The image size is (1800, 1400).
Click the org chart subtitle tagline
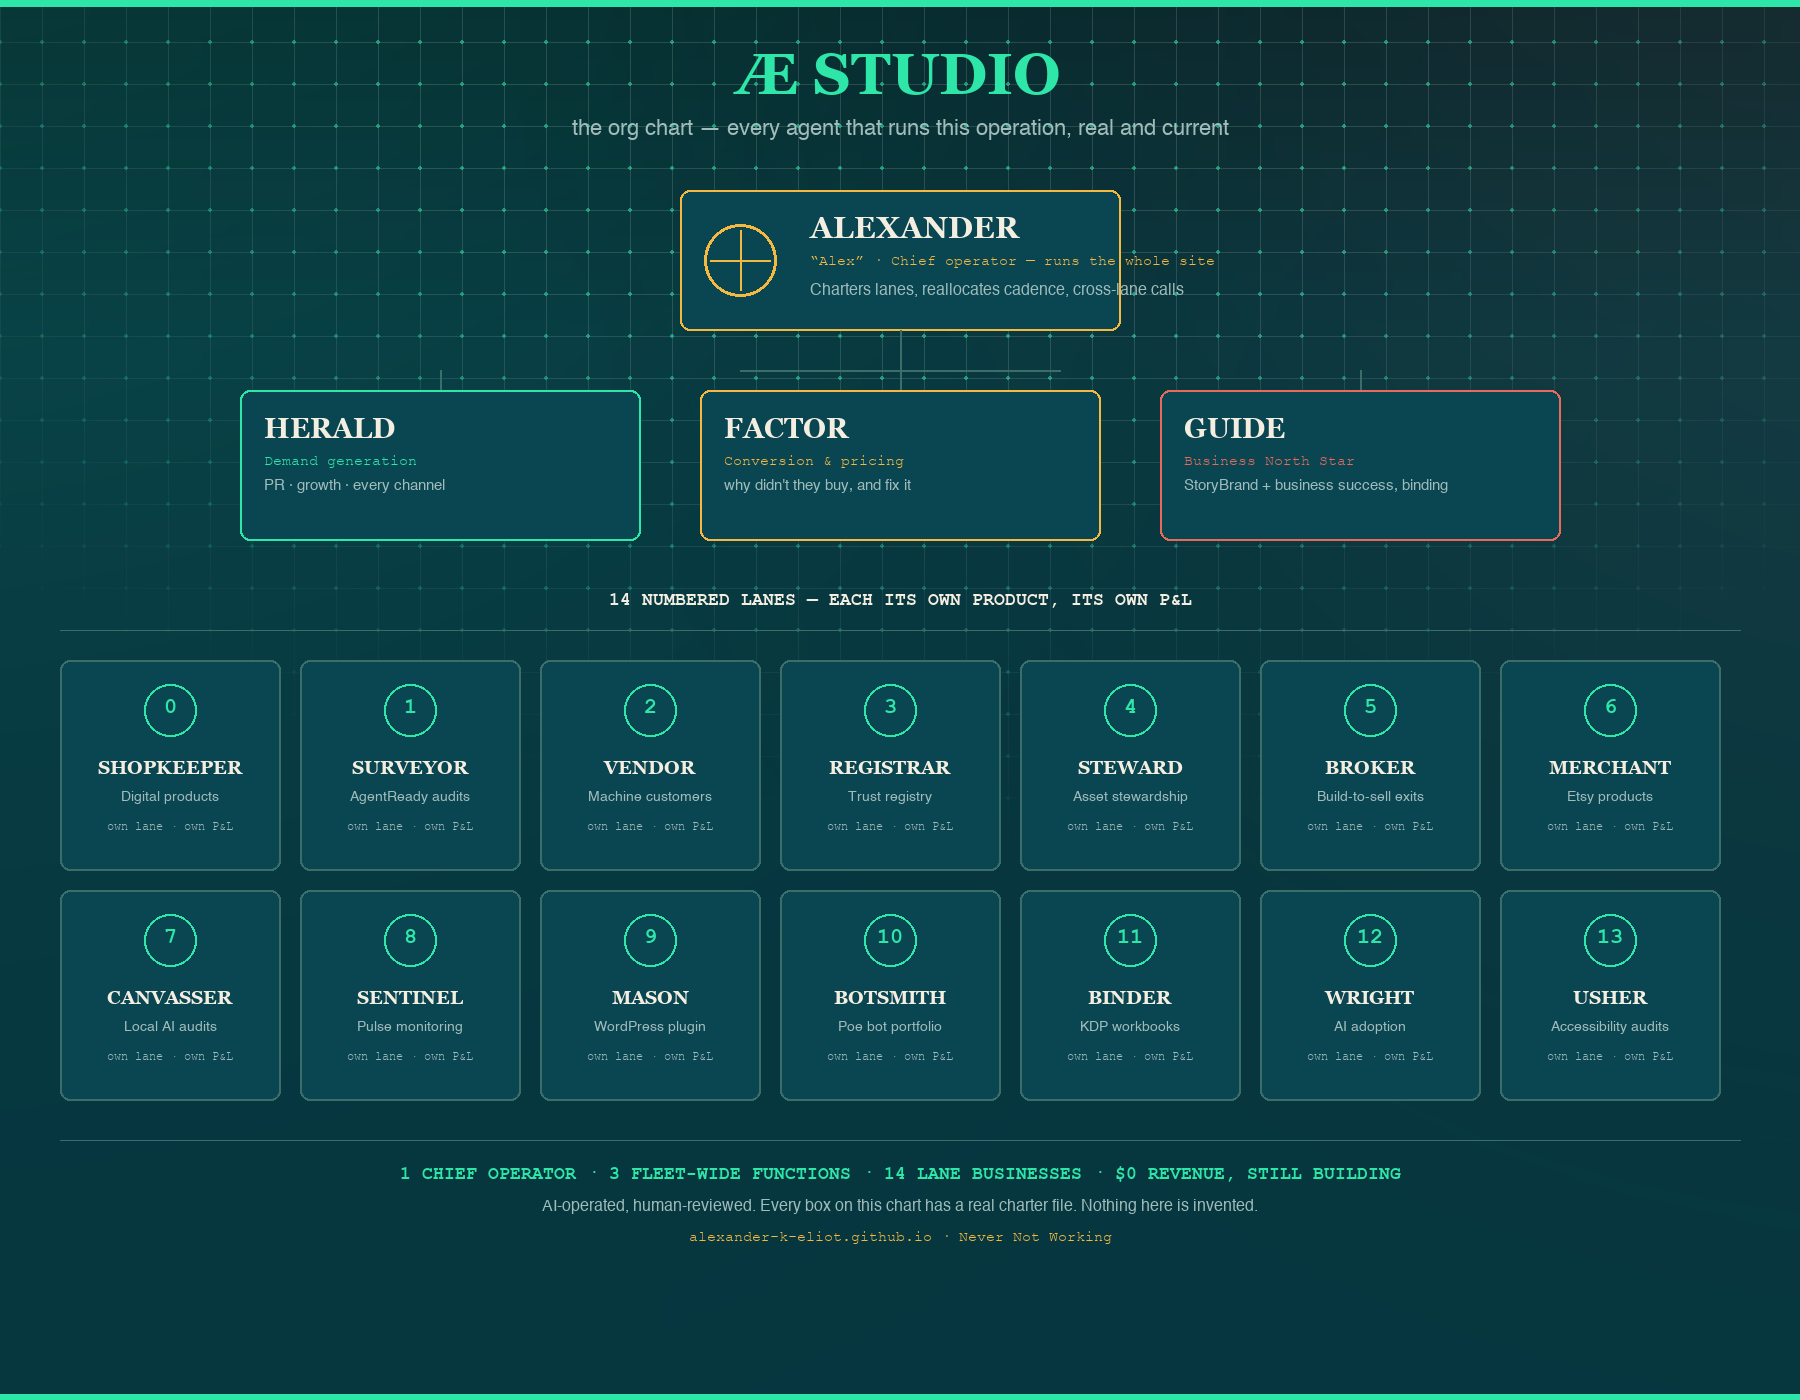pos(900,128)
